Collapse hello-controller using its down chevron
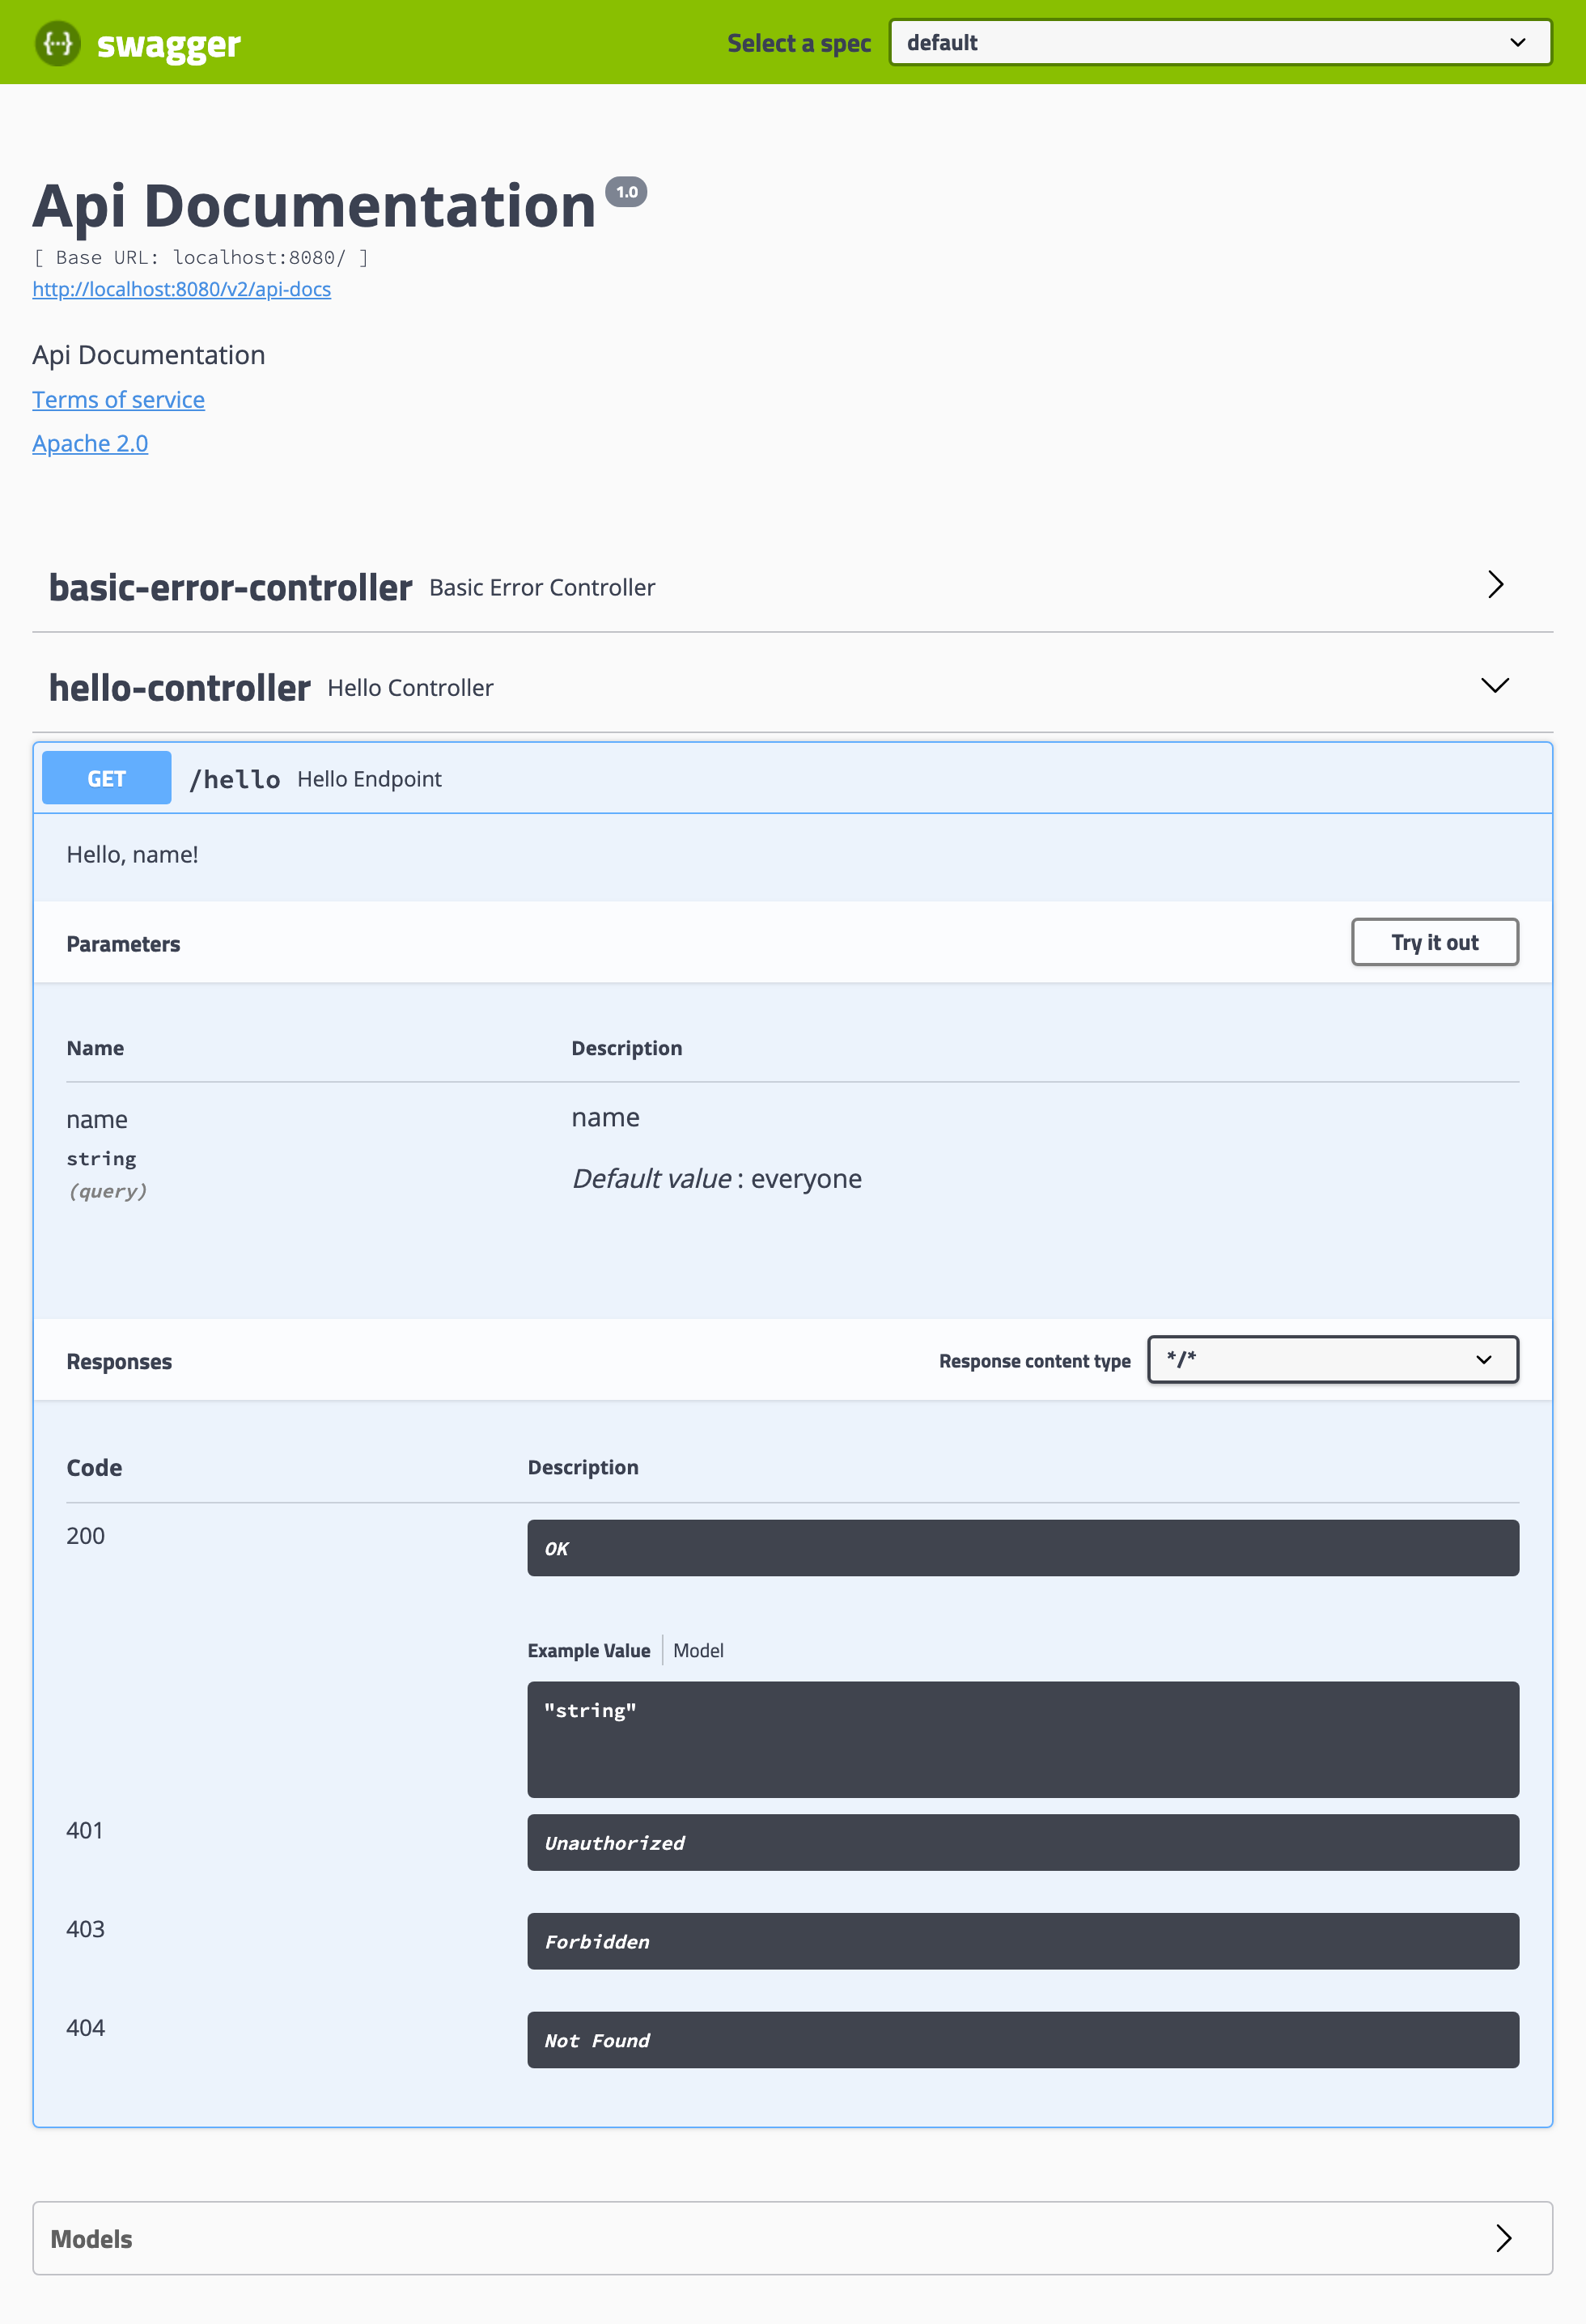1586x2324 pixels. click(x=1495, y=686)
